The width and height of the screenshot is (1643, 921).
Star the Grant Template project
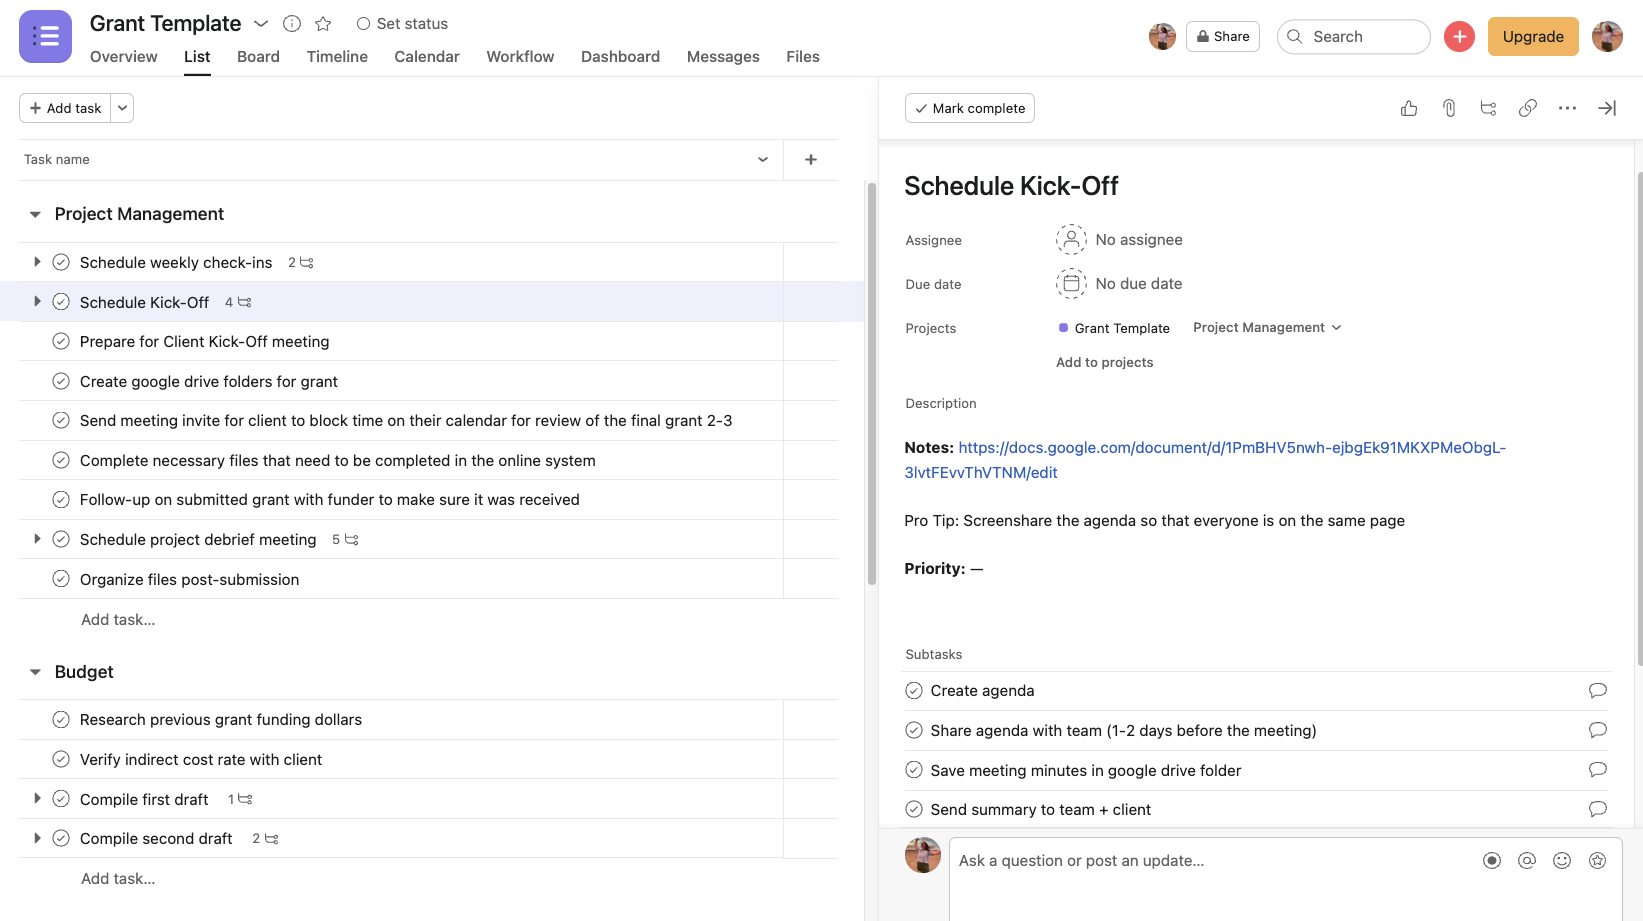coord(323,24)
